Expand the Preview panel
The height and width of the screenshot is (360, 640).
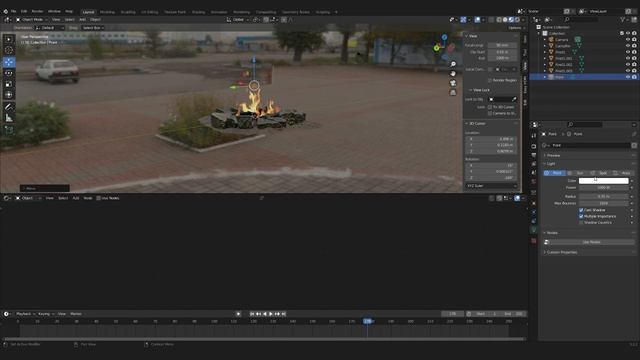click(553, 156)
